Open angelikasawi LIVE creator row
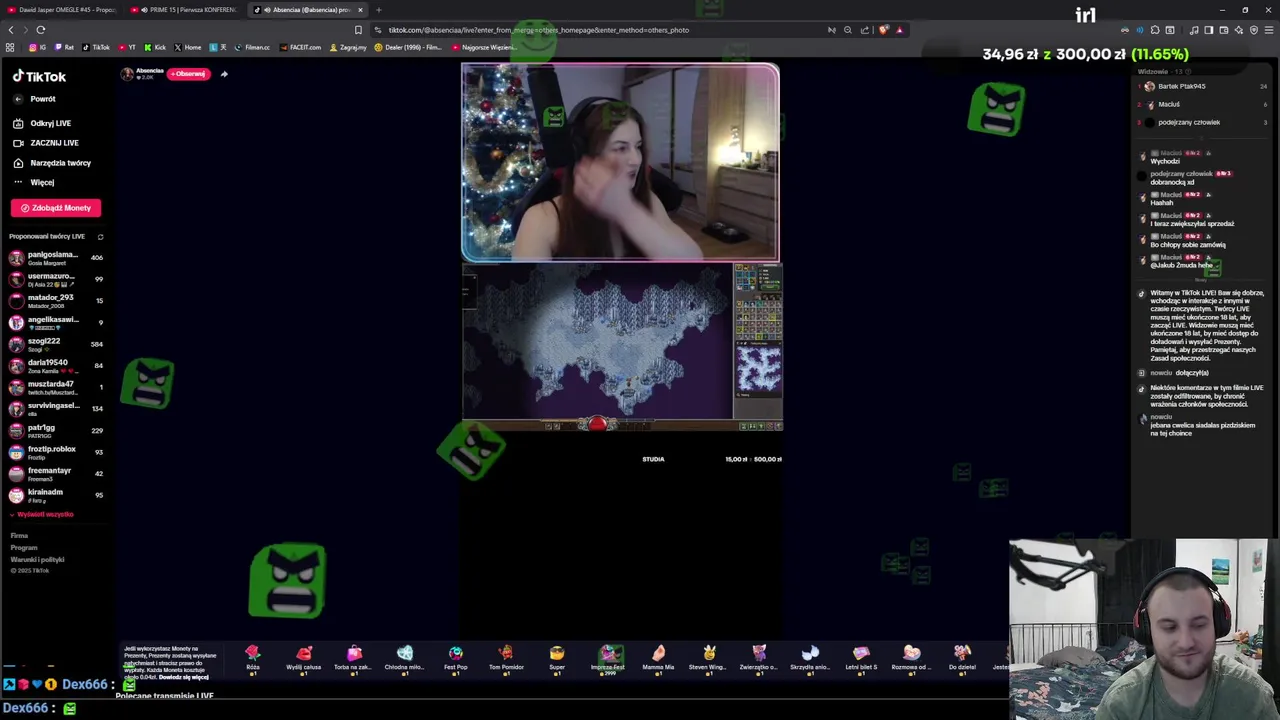The width and height of the screenshot is (1280, 720). pyautogui.click(x=56, y=322)
